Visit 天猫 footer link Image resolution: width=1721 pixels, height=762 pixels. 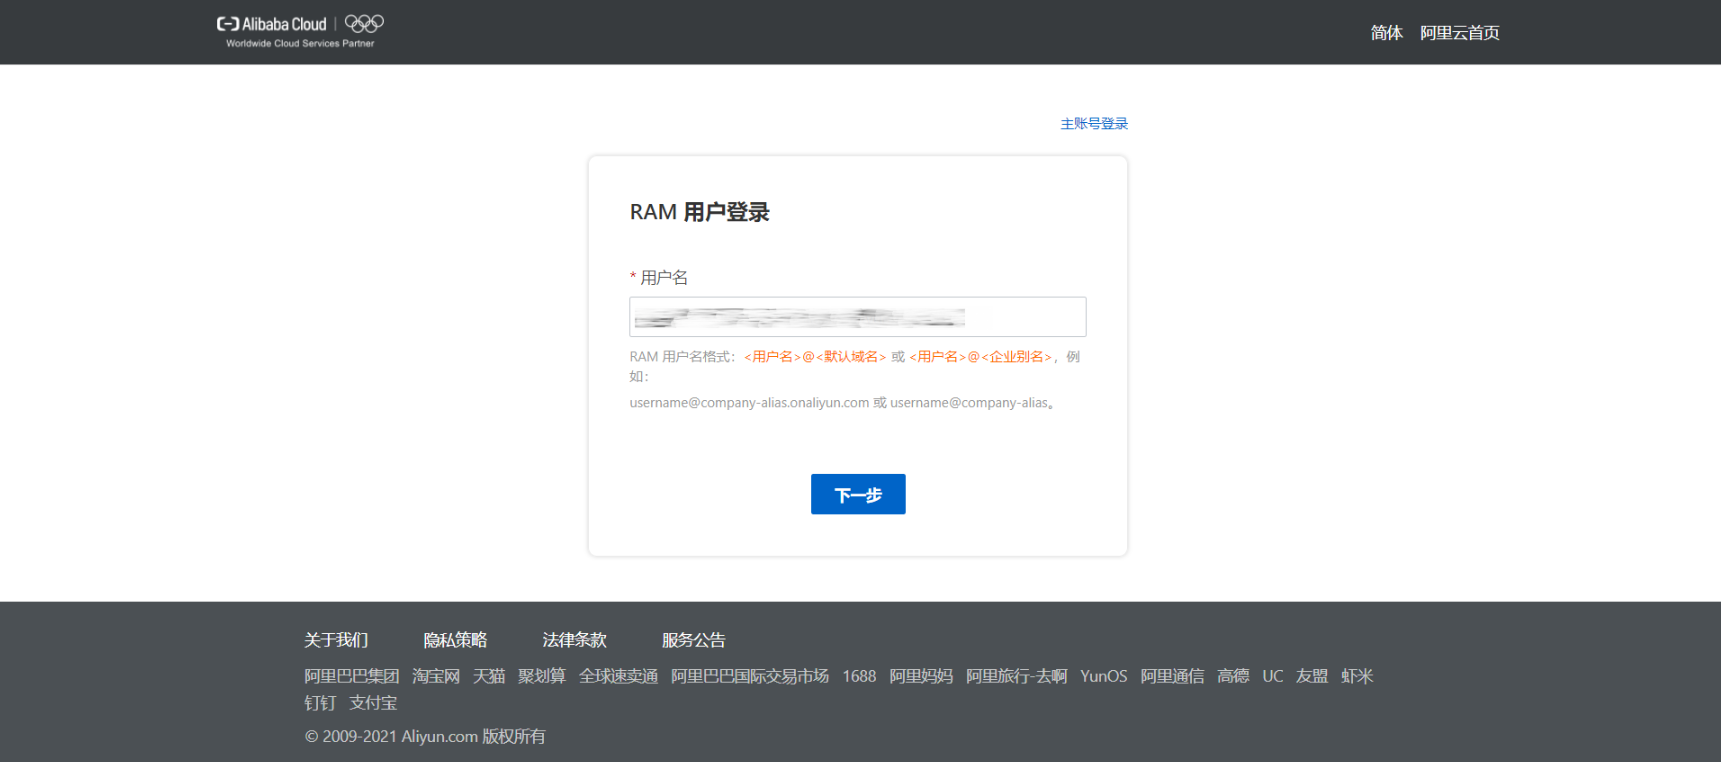coord(489,676)
